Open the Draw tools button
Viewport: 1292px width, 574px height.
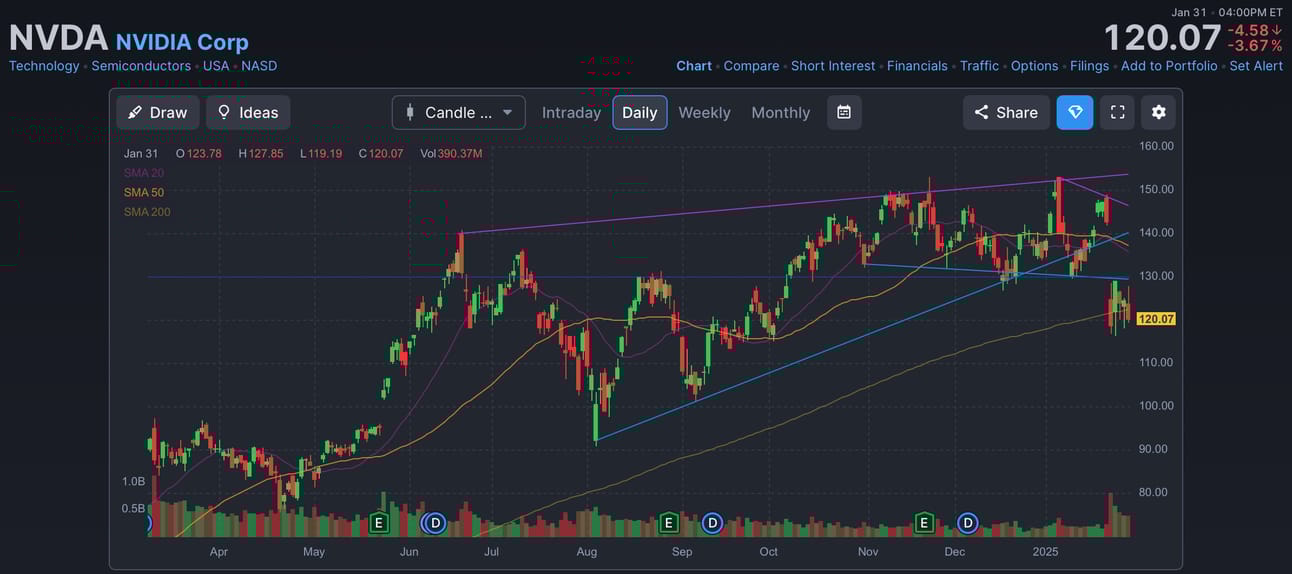click(158, 113)
